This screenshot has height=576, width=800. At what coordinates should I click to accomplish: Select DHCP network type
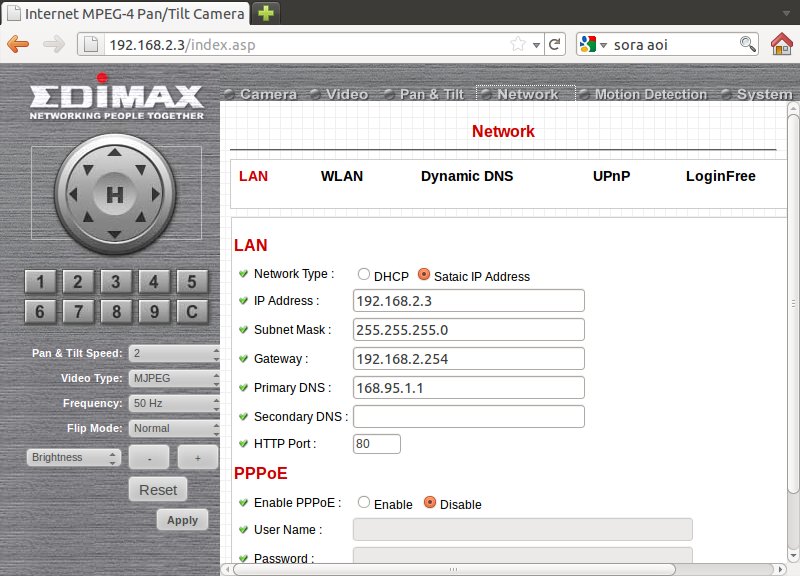[x=364, y=275]
